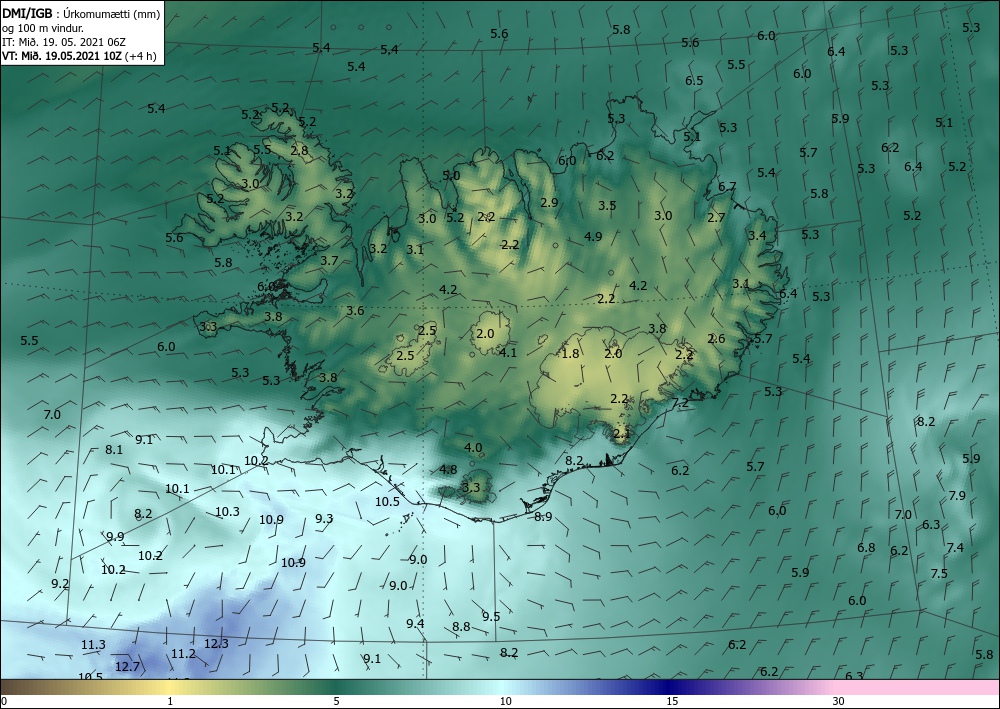Click the colour scale label "30"
1000x709 pixels.
coord(839,702)
